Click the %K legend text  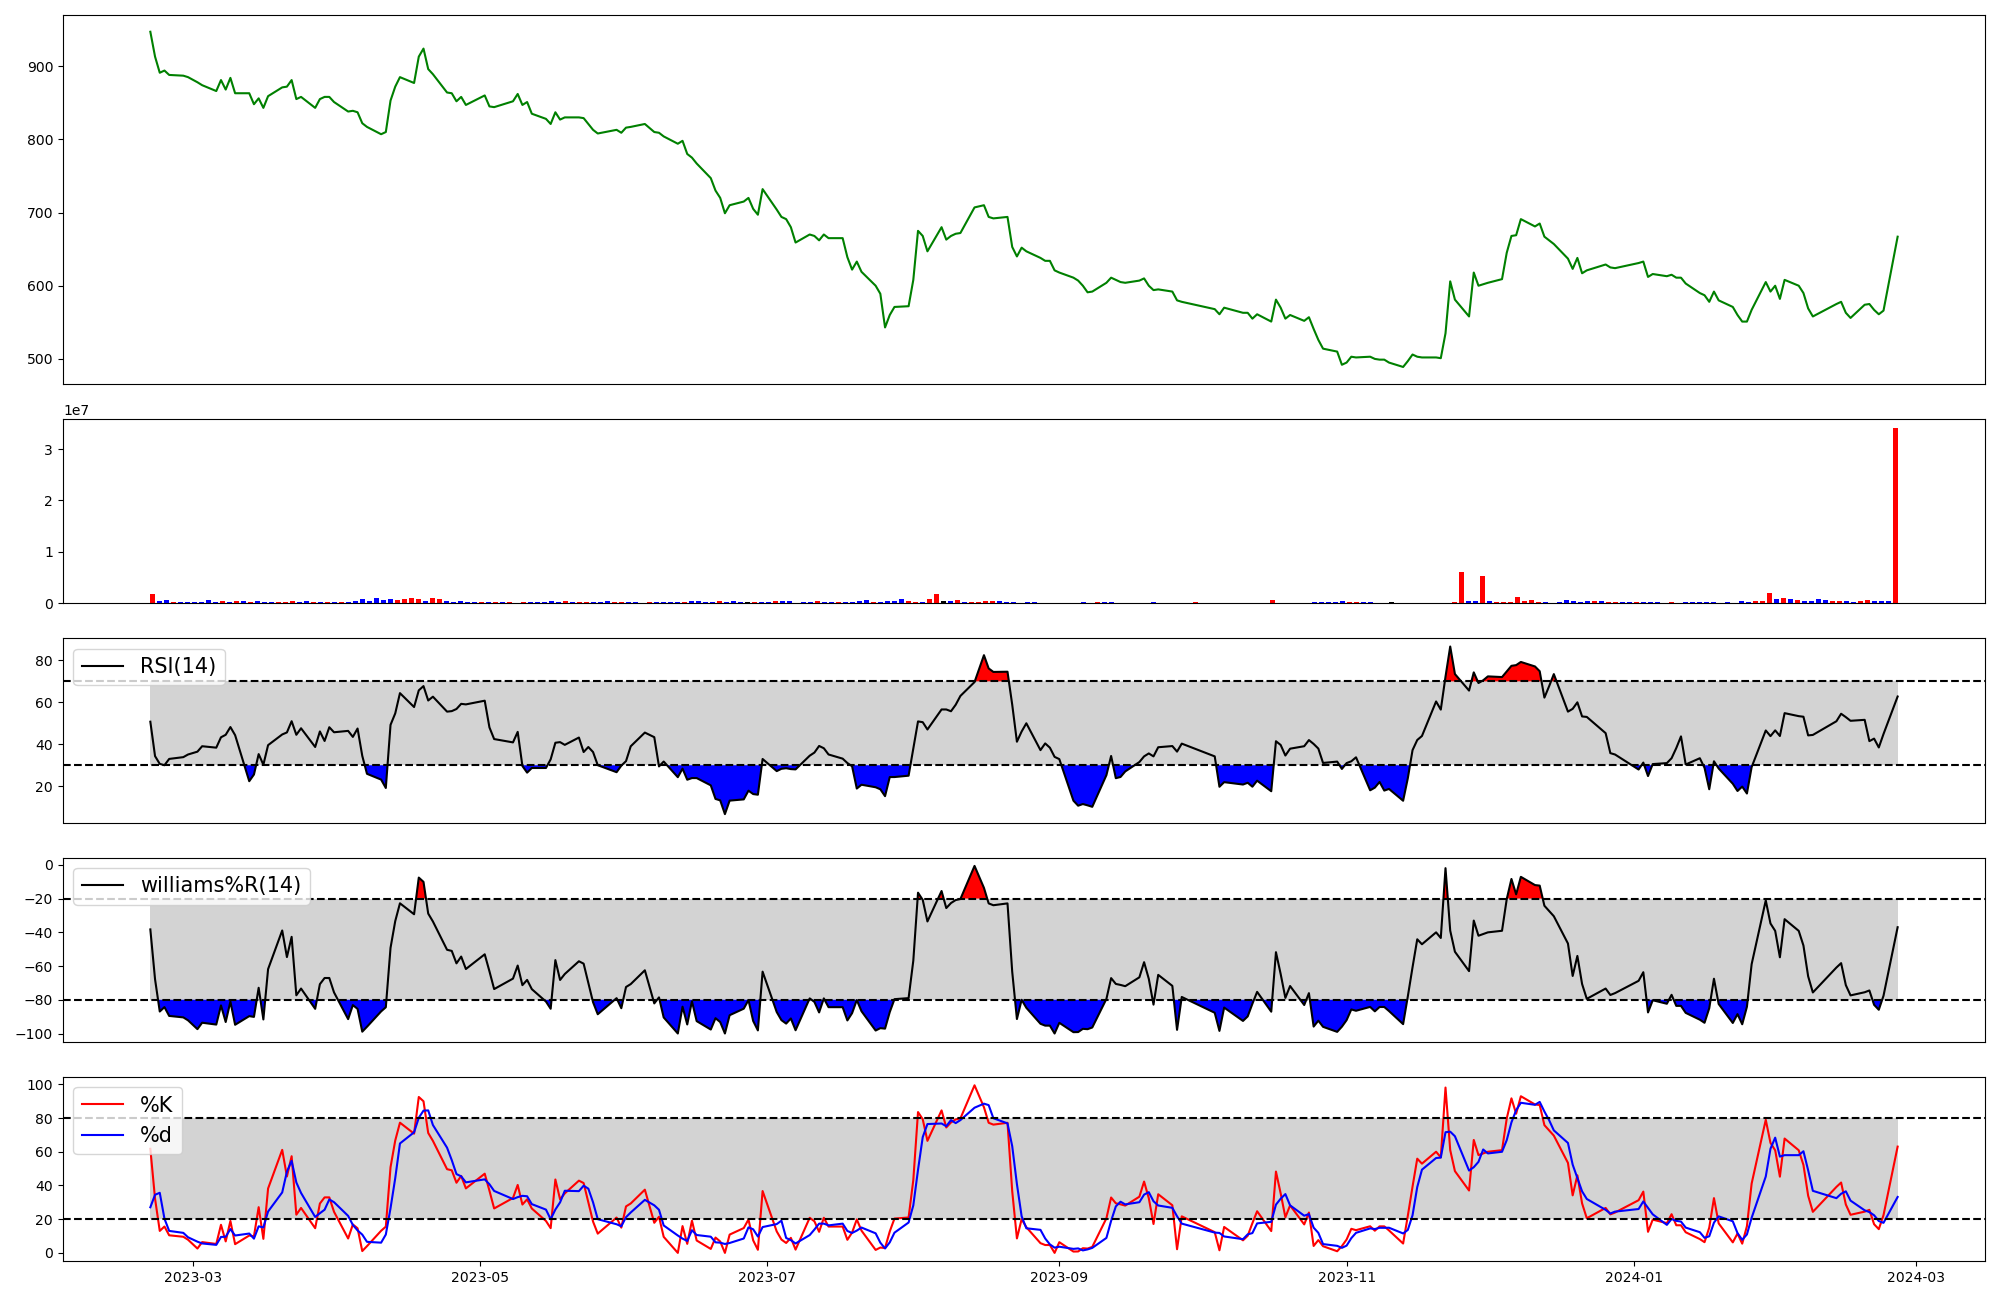[156, 1105]
